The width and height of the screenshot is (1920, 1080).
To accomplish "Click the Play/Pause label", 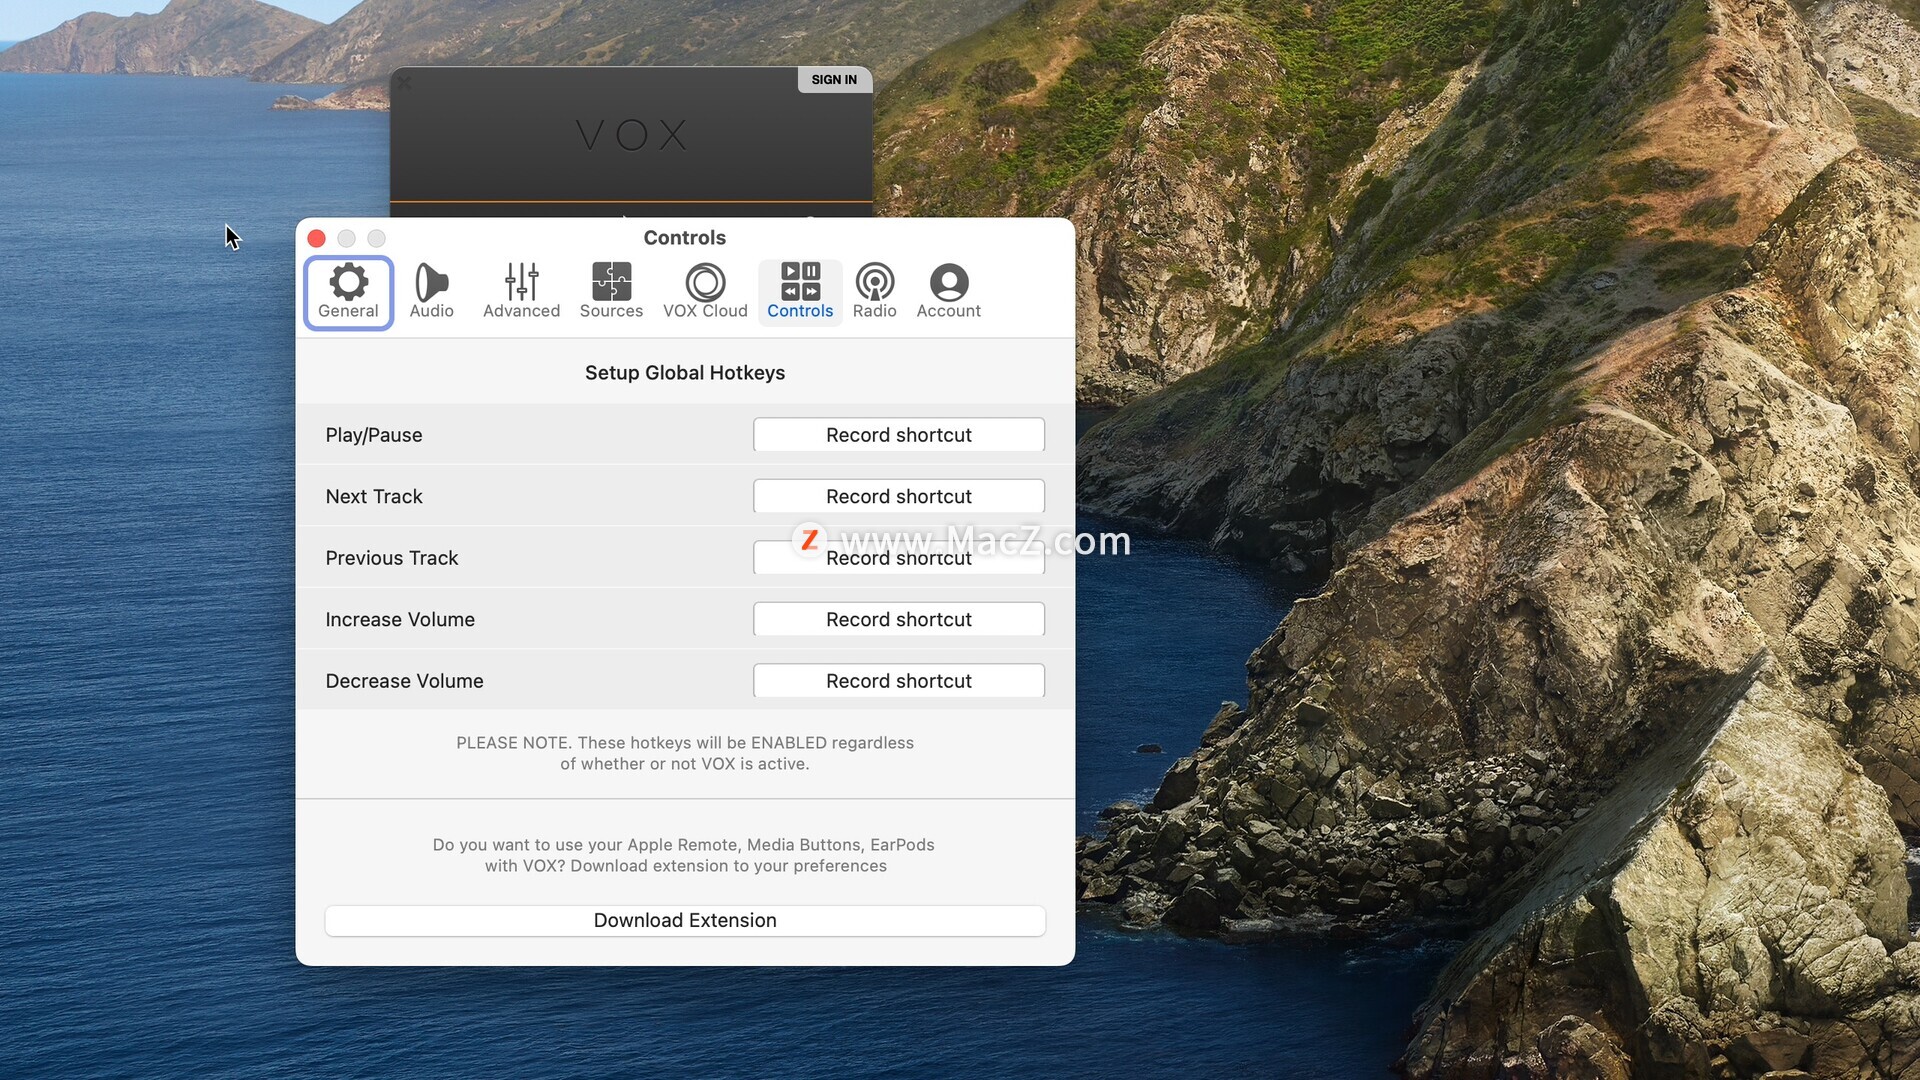I will [374, 435].
